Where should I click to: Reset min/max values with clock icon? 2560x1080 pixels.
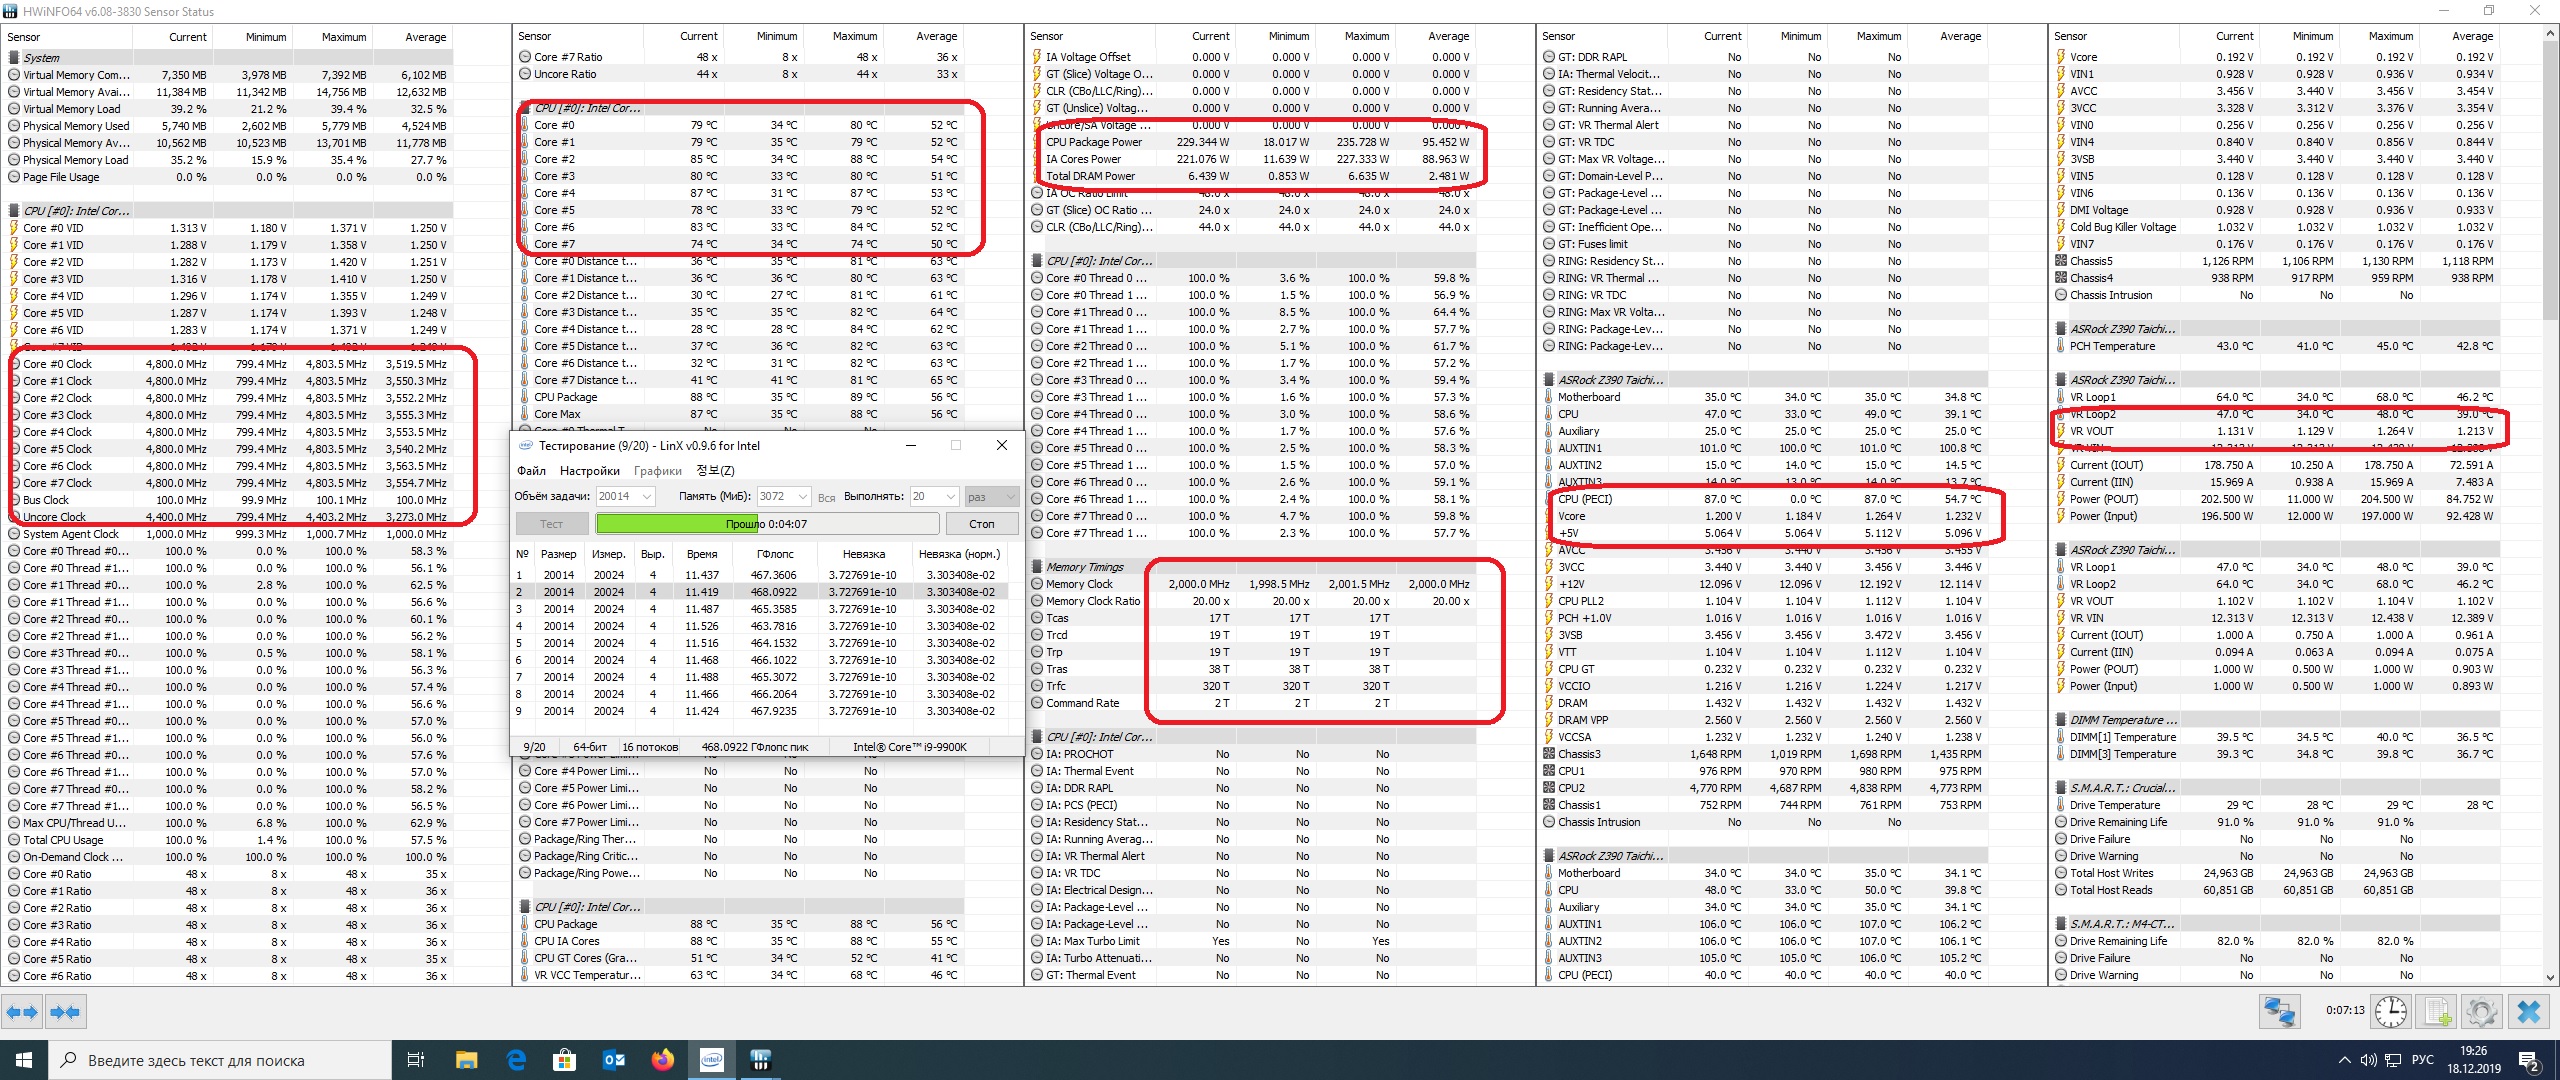coord(2391,1012)
